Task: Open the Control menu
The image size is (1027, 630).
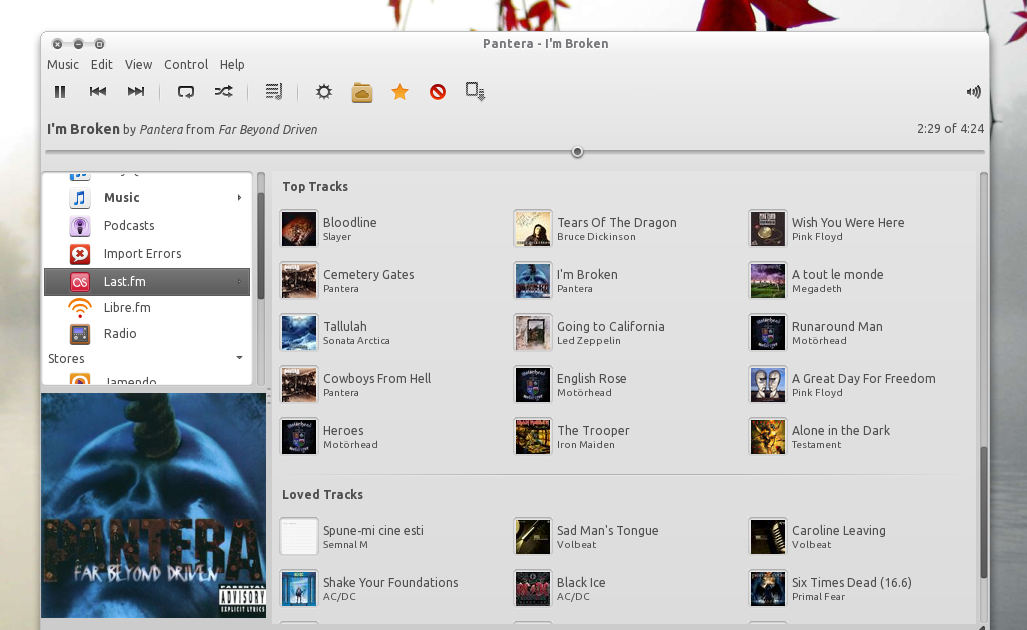Action: click(185, 64)
